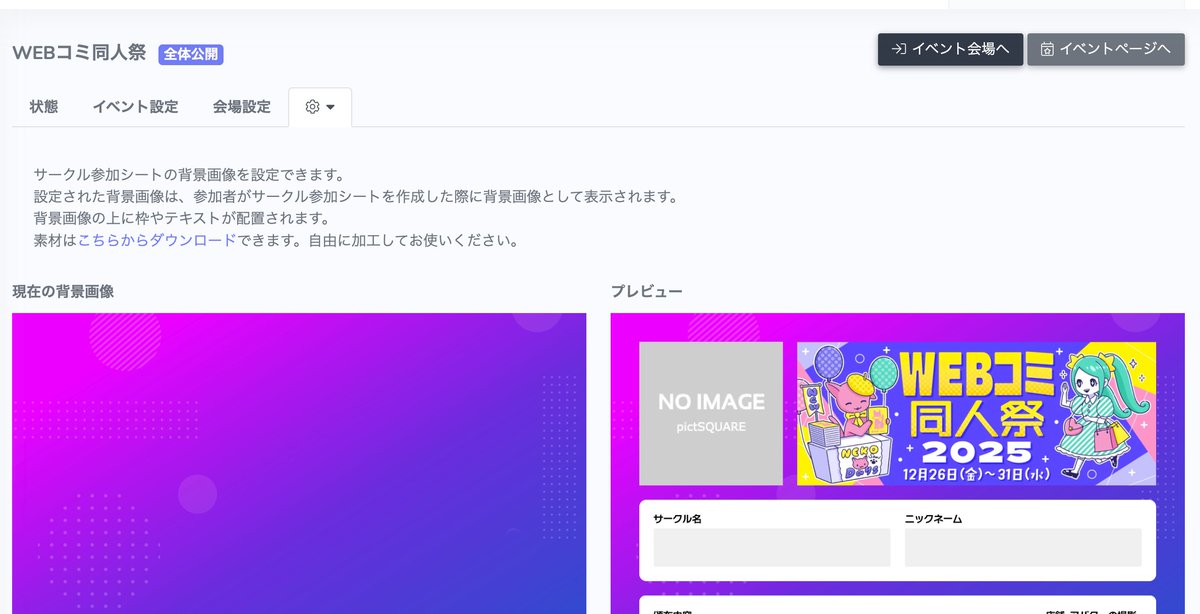Click the WEBコミ同人祭 event title
The width and height of the screenshot is (1200, 614).
[80, 54]
